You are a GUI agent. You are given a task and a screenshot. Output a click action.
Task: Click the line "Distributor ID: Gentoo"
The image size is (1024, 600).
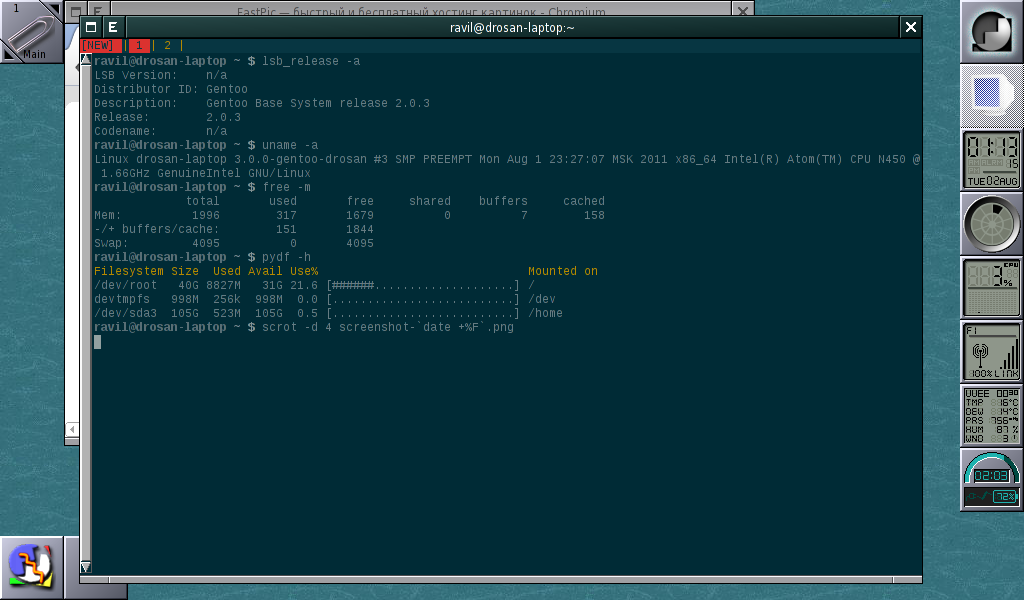coord(170,89)
